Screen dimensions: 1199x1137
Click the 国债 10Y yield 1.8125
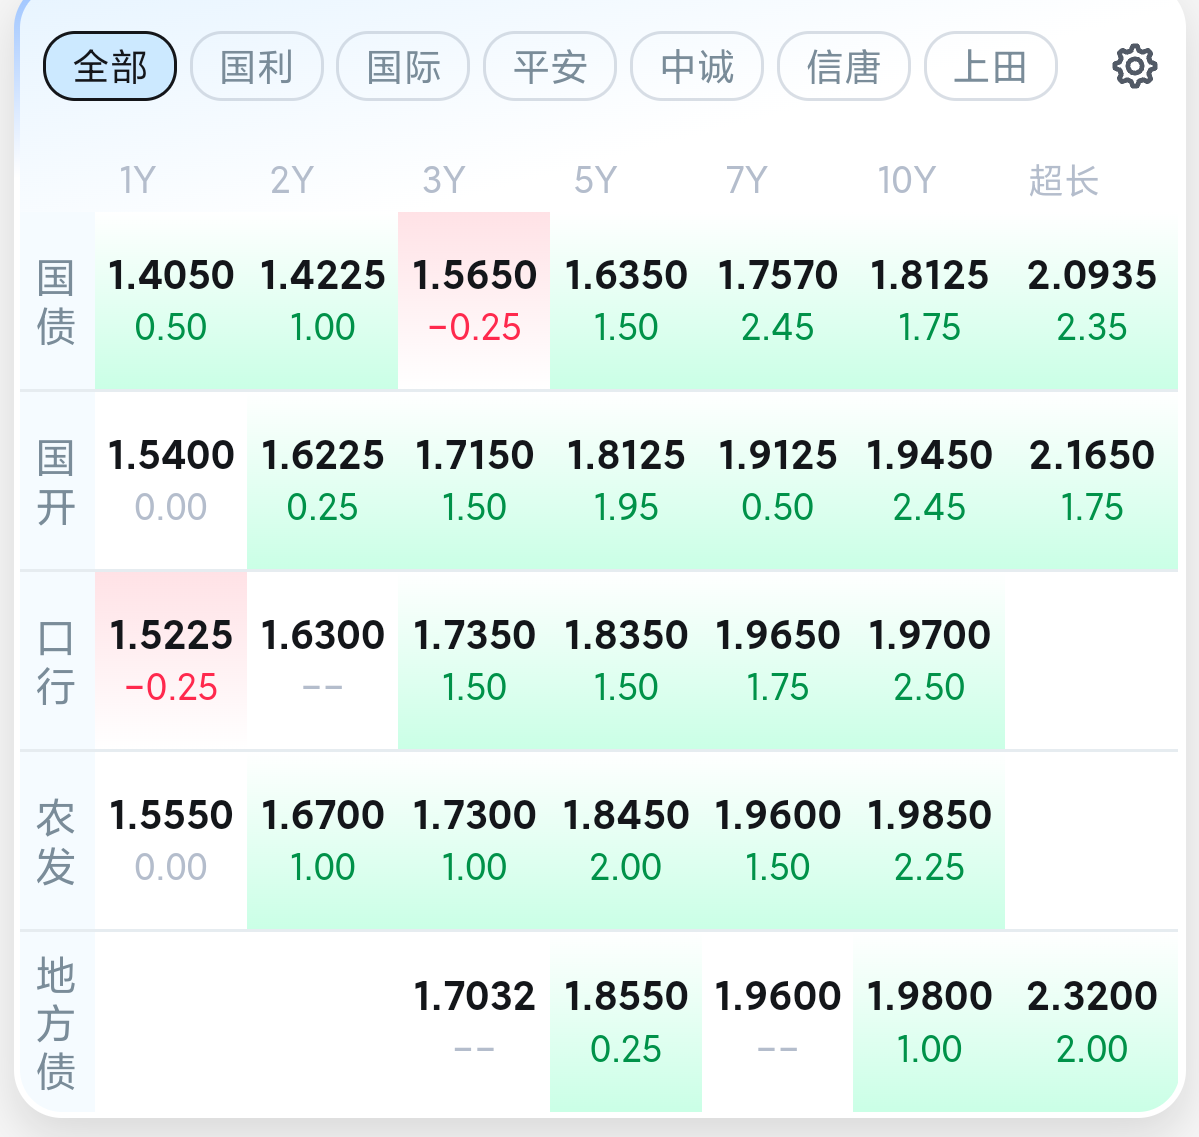click(x=929, y=300)
